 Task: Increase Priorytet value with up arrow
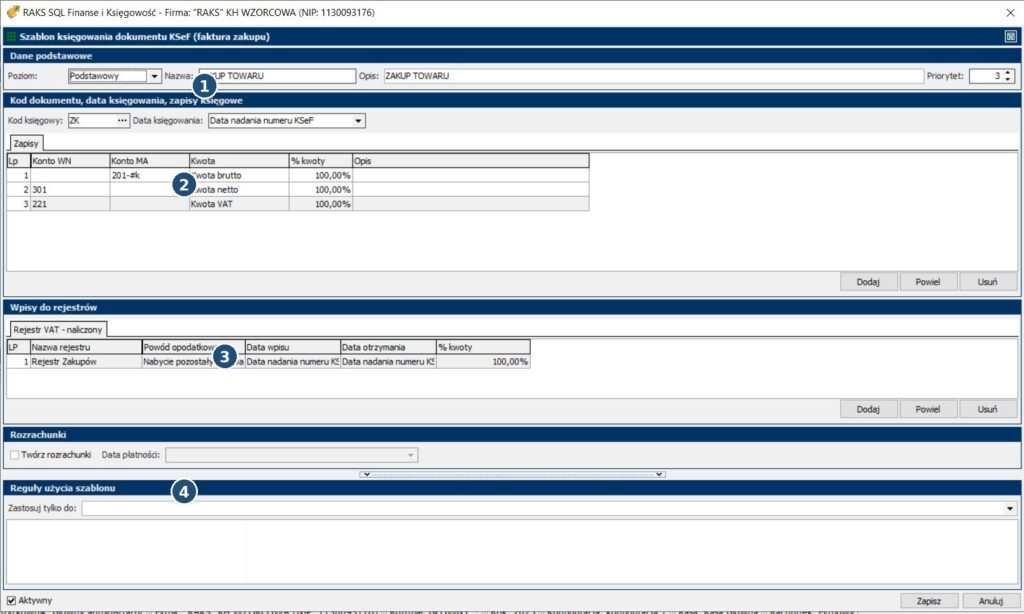tap(1008, 72)
